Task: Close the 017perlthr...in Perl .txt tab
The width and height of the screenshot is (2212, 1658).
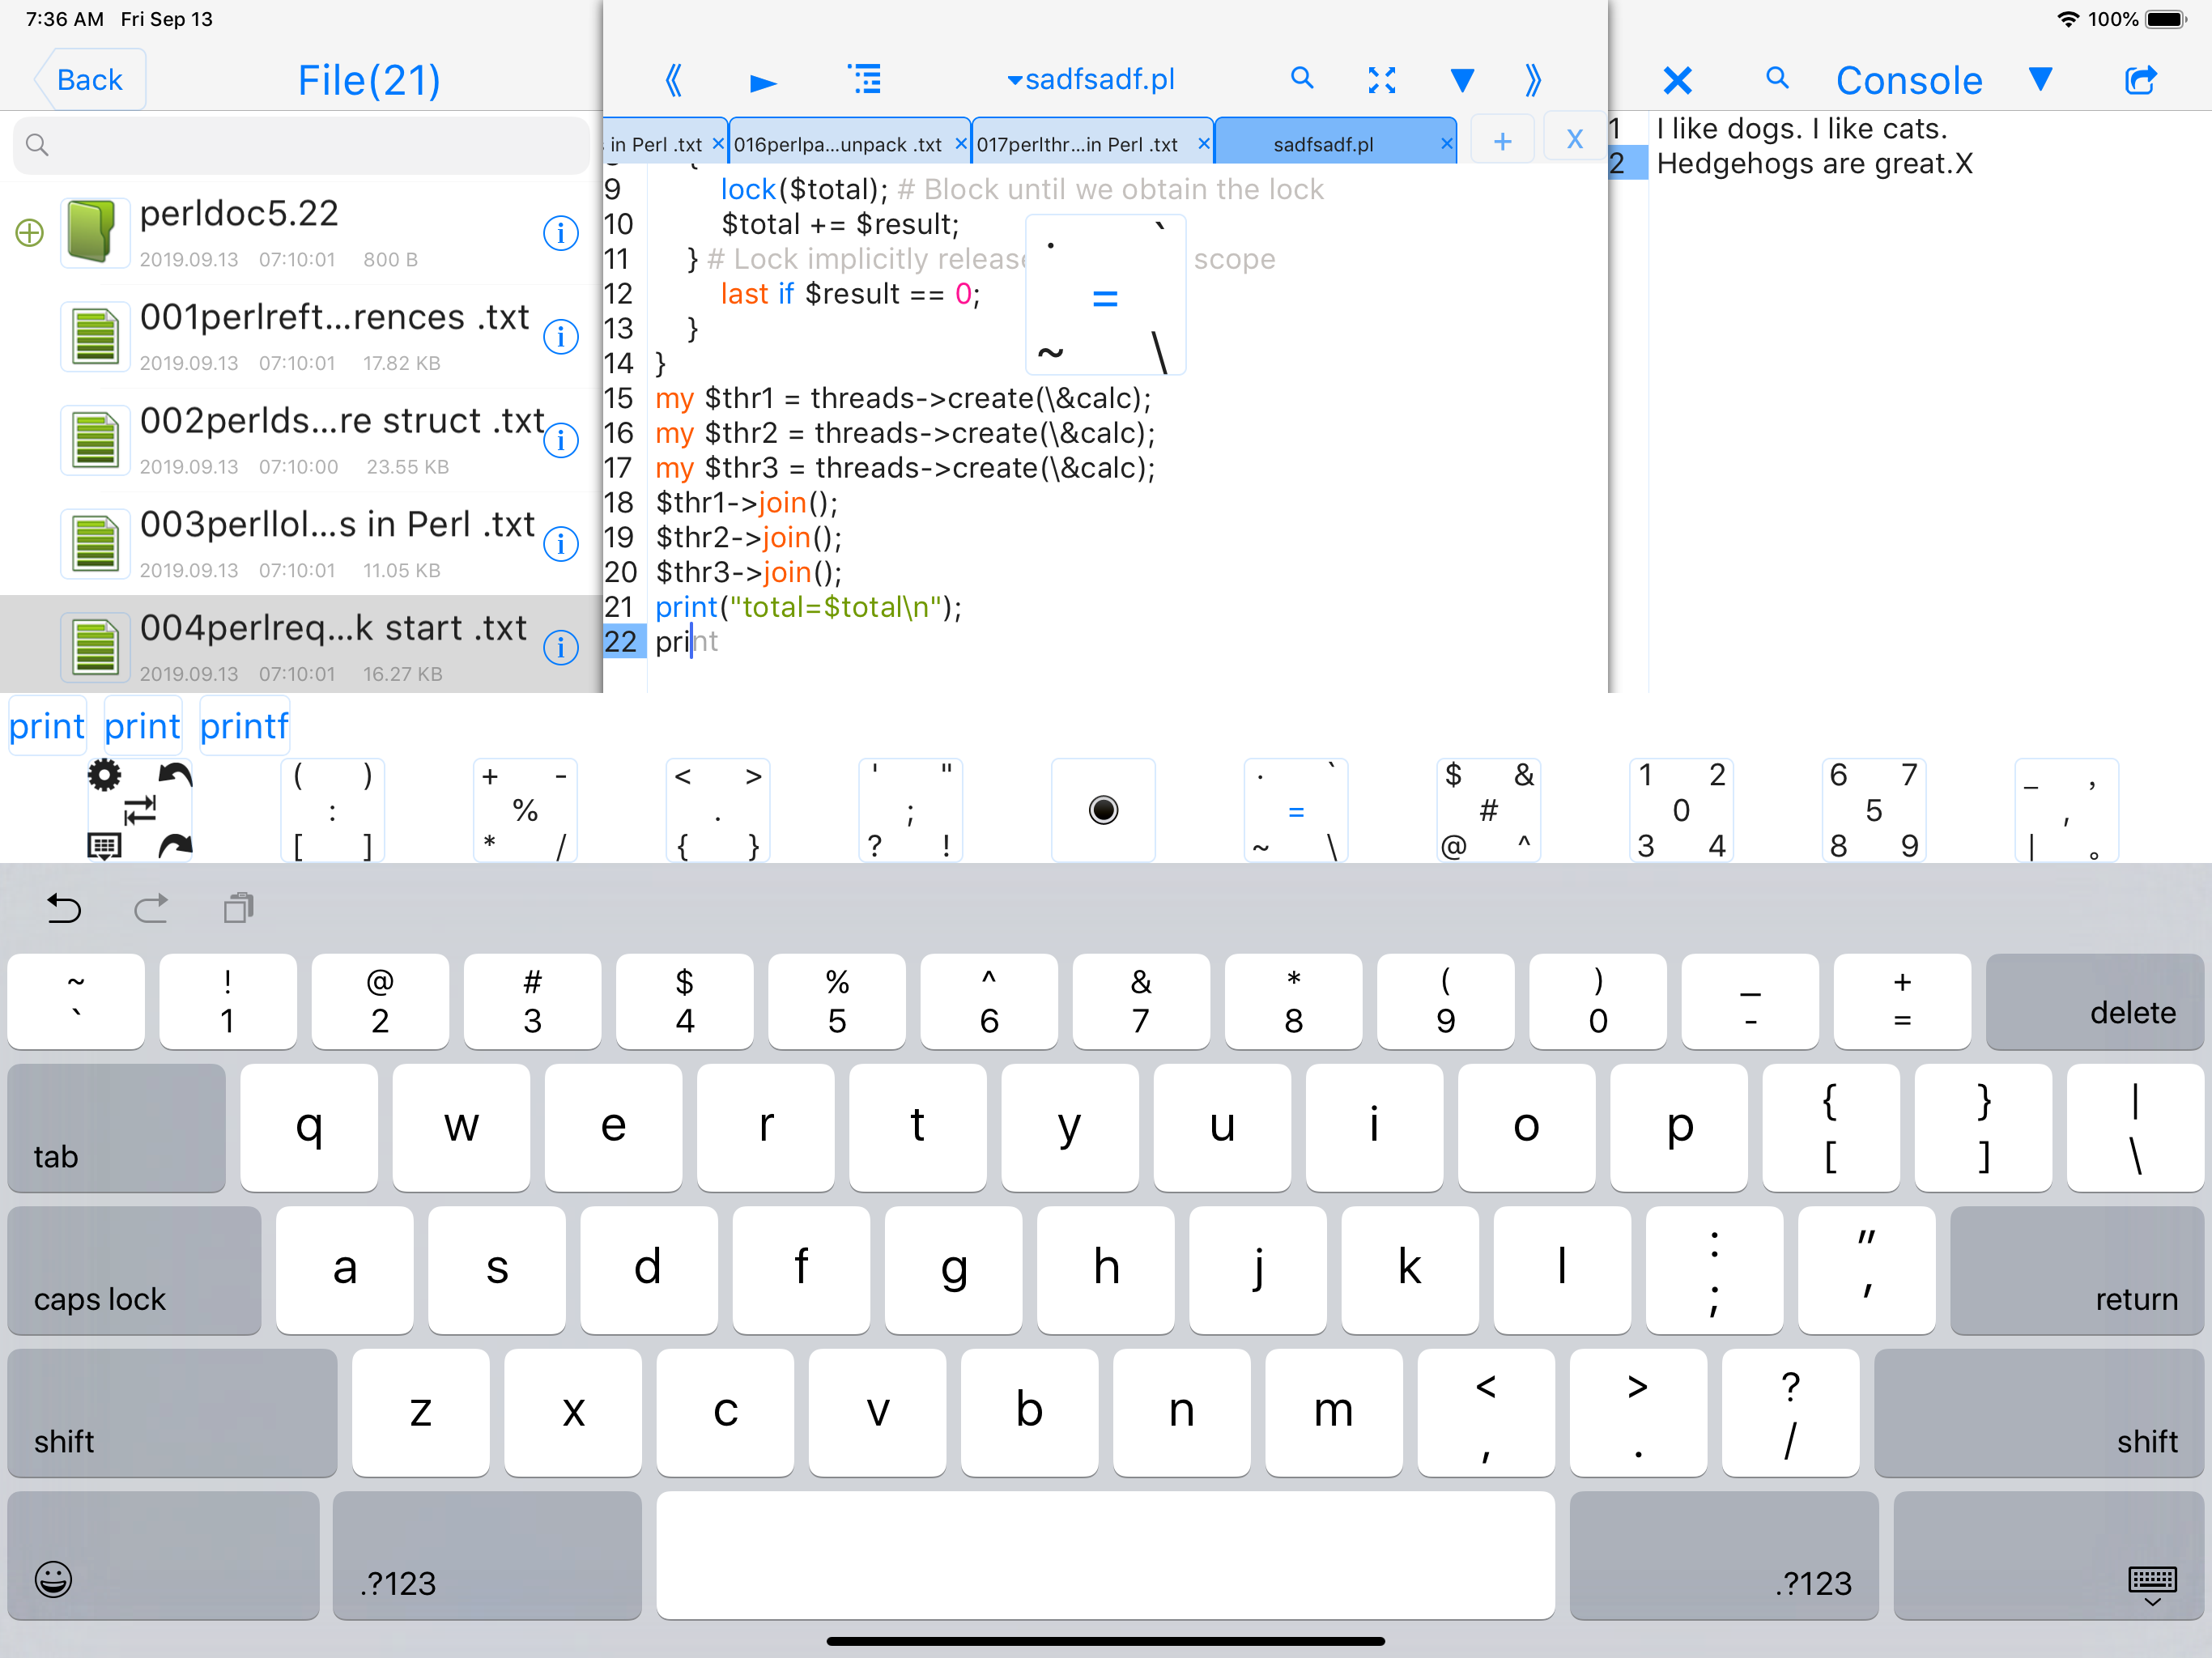Action: coord(1204,144)
